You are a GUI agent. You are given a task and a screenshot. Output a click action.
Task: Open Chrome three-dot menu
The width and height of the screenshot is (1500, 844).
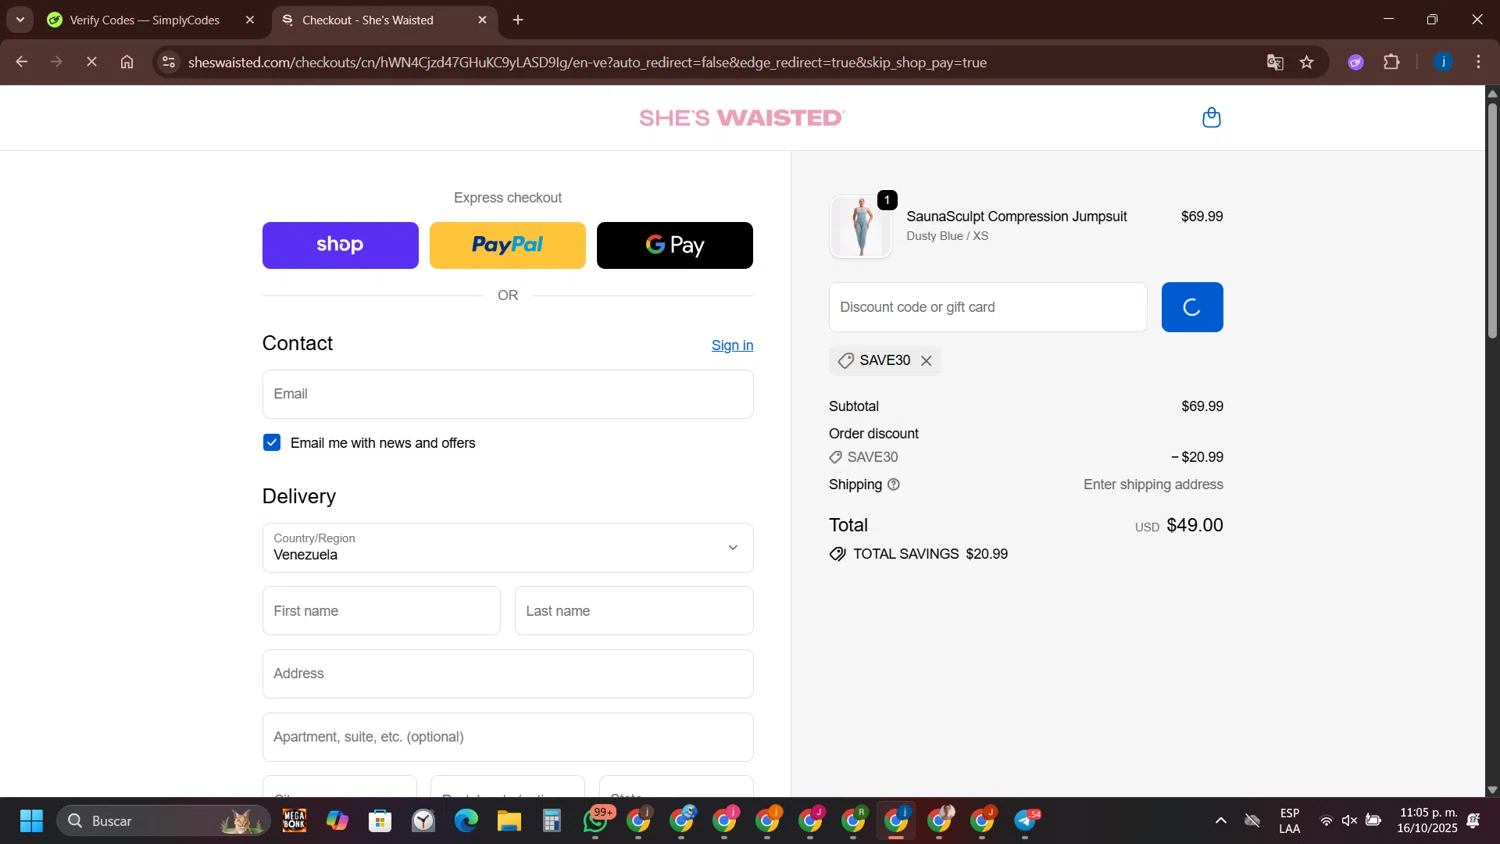(x=1479, y=62)
